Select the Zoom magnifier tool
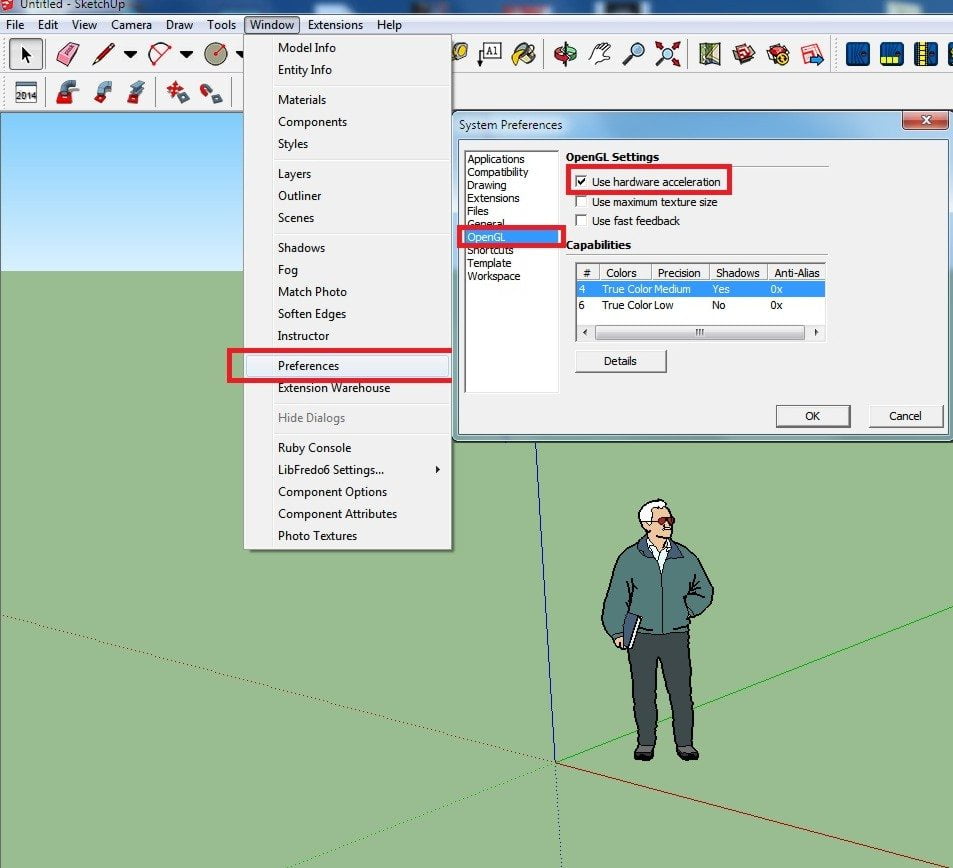 point(633,54)
